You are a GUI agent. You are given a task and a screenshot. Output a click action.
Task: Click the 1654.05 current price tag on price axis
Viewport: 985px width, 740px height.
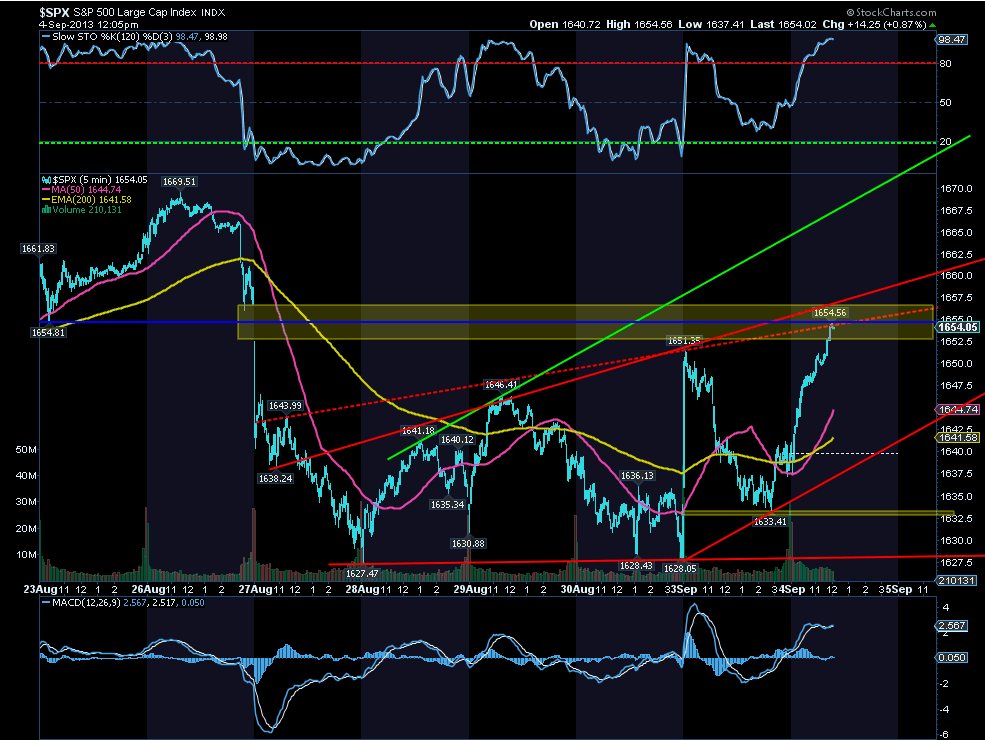[958, 327]
